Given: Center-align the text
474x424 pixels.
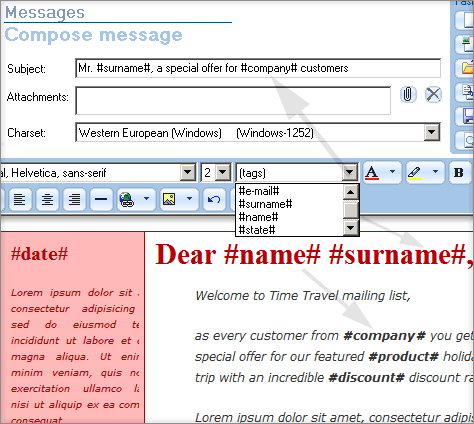Looking at the screenshot, I should [x=47, y=199].
